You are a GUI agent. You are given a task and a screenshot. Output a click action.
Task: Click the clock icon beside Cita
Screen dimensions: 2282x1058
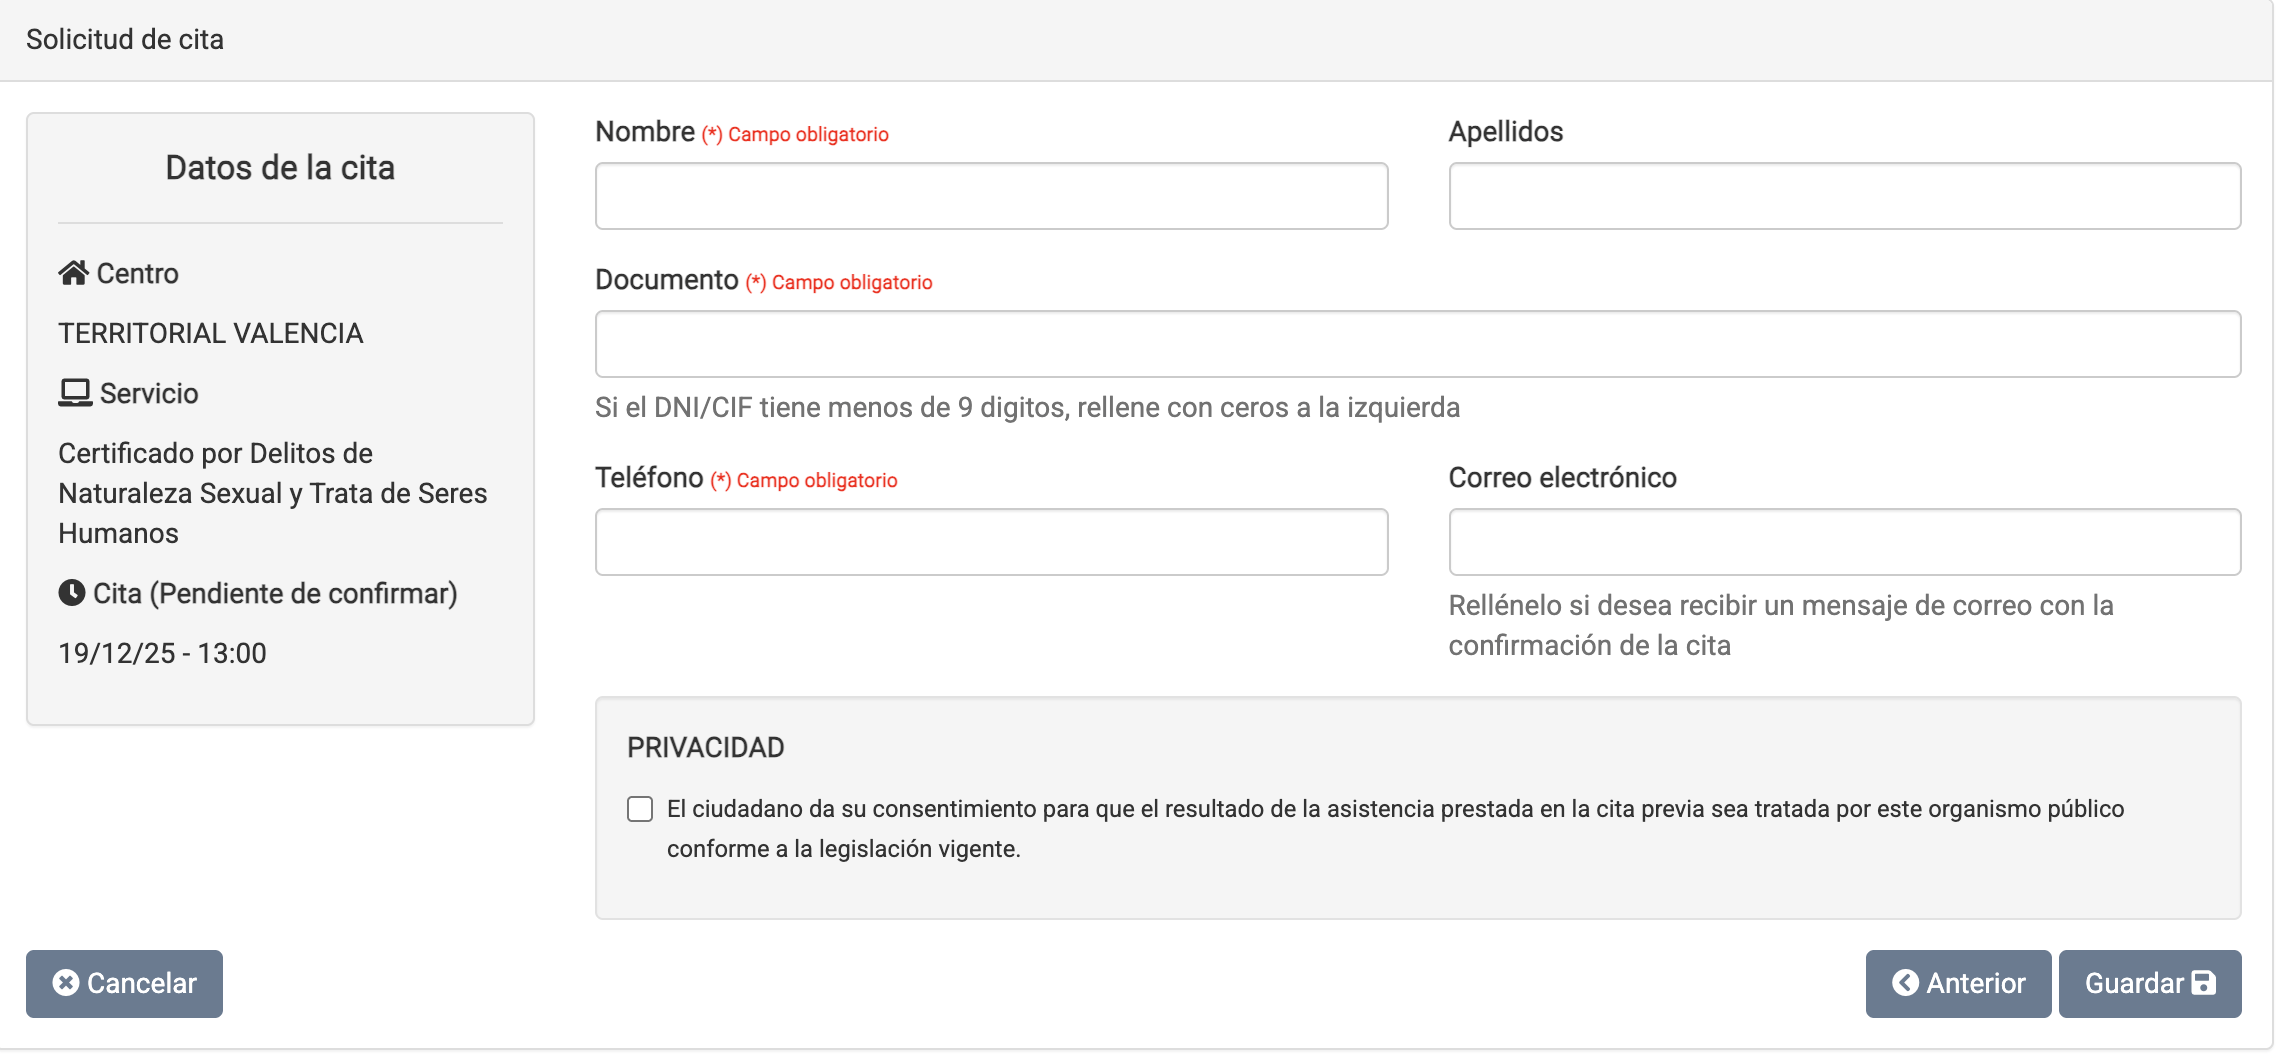point(72,593)
